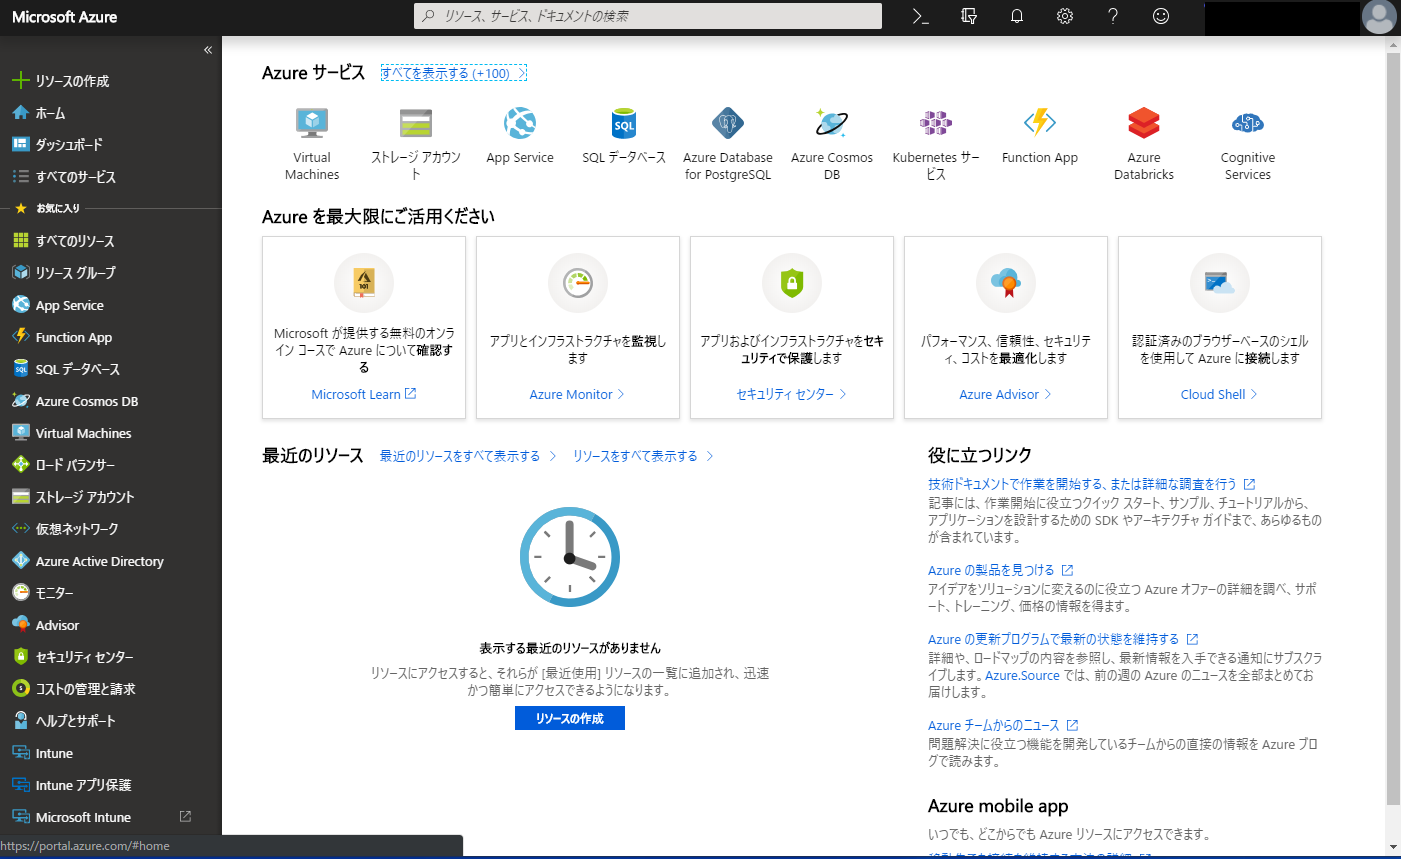Open ダッシュボード from sidebar
1401x859 pixels.
[x=110, y=145]
